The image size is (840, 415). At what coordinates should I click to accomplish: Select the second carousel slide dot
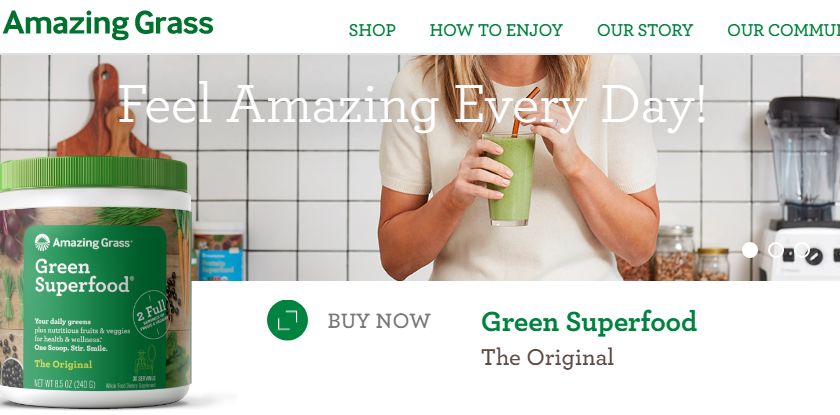(x=776, y=250)
